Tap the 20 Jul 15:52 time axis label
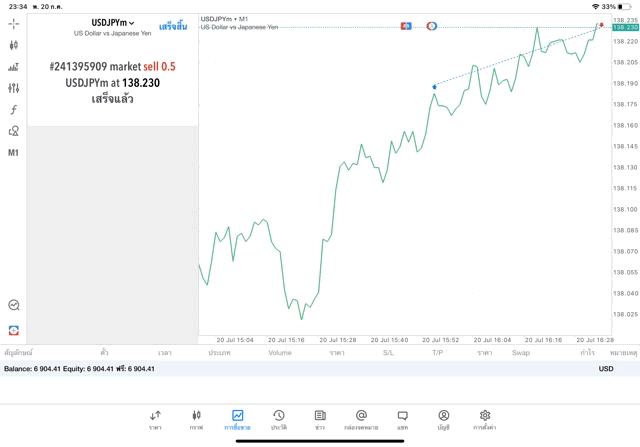Screen dimensions: 640x447 click(440, 340)
